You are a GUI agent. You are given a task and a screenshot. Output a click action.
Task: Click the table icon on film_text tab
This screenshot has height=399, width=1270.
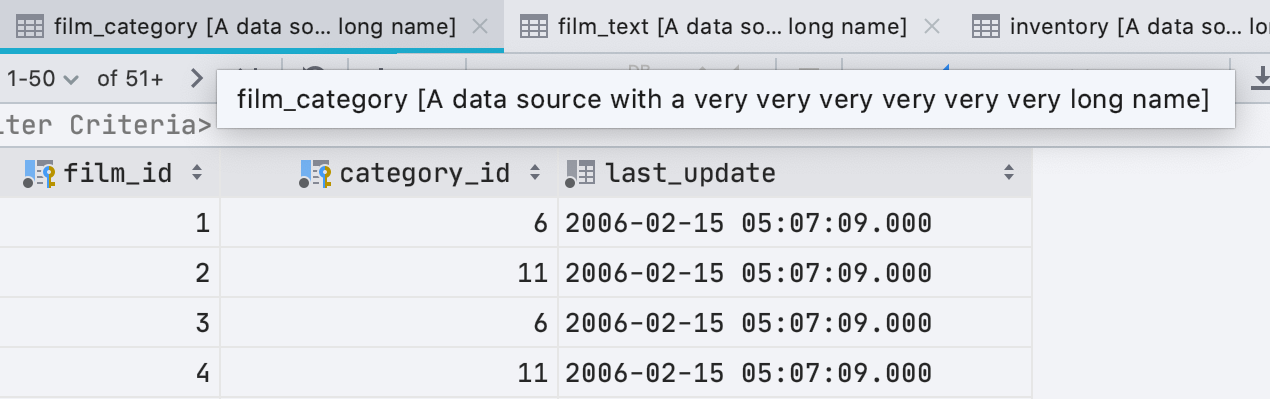535,27
